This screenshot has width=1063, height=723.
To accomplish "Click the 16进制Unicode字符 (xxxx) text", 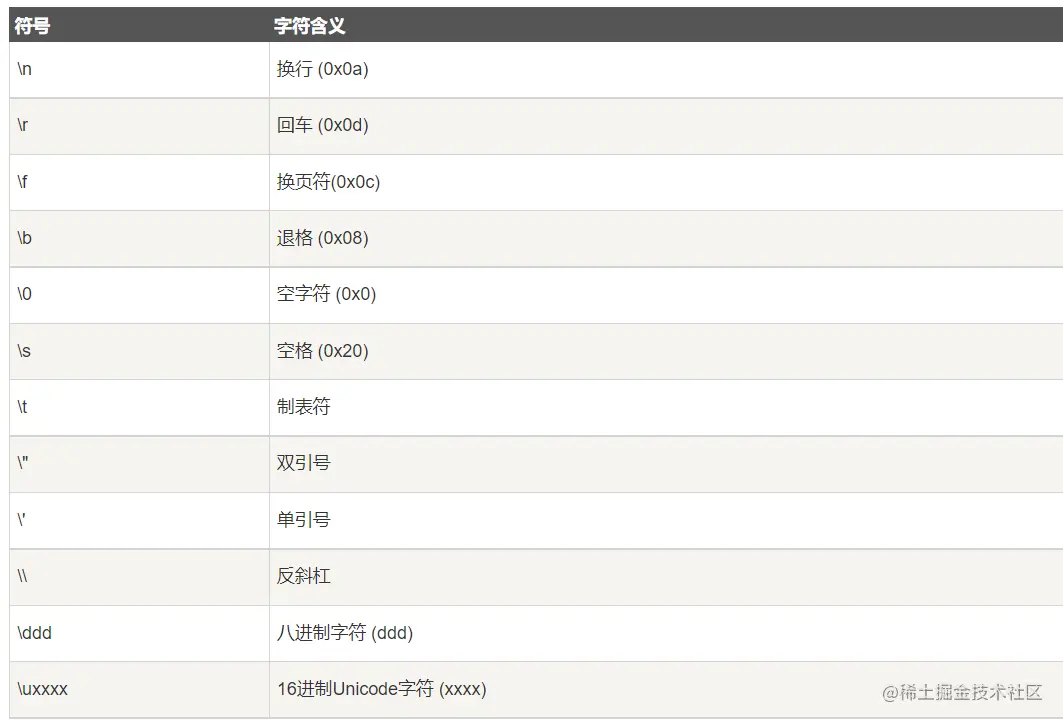I will click(382, 689).
